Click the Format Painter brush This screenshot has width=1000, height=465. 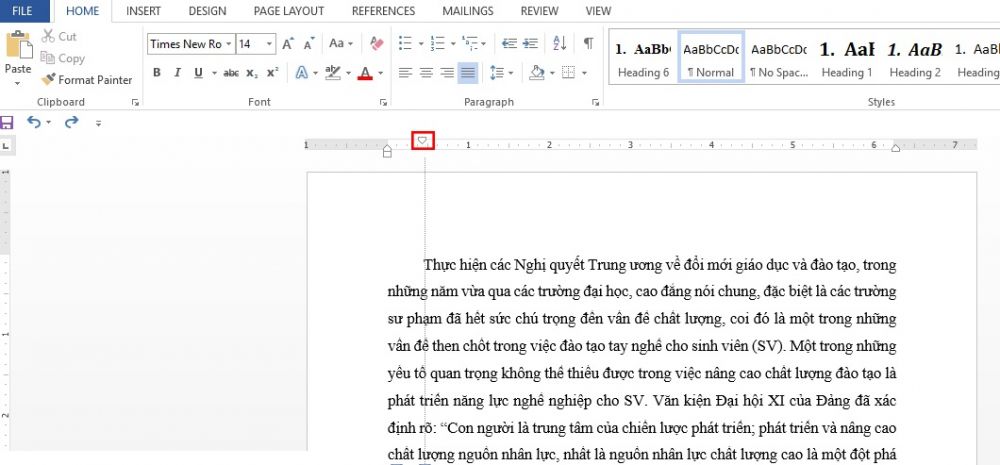point(86,80)
